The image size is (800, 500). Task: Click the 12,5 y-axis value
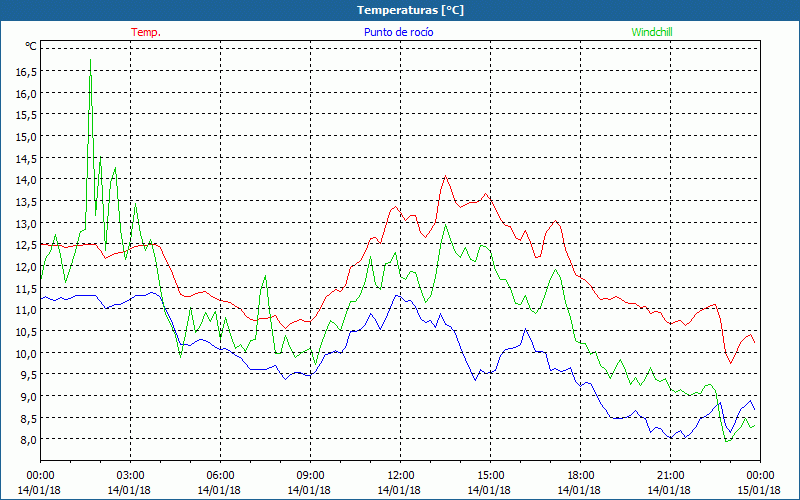tap(27, 245)
